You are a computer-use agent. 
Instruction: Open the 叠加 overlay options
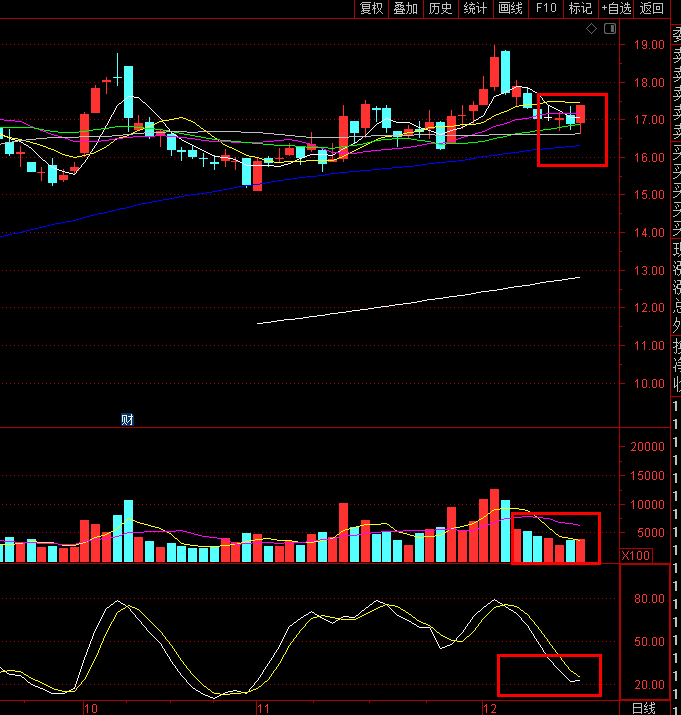click(405, 9)
